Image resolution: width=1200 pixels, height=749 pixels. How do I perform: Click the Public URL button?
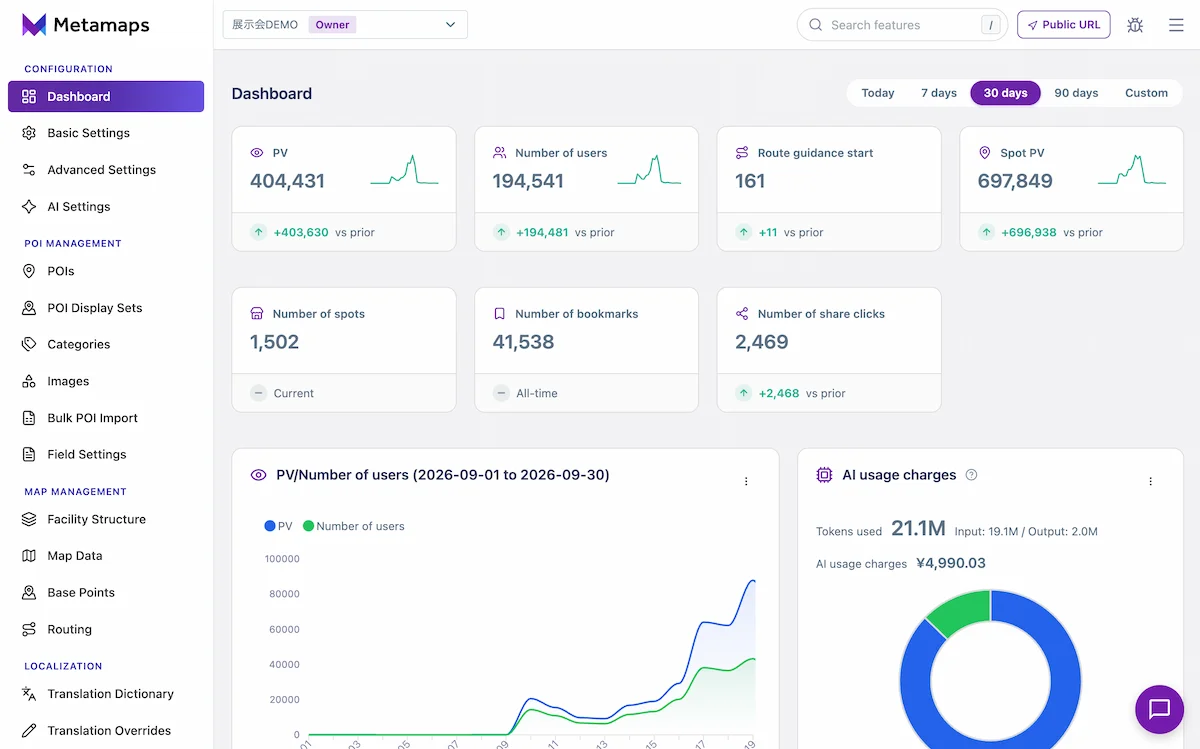[1063, 25]
